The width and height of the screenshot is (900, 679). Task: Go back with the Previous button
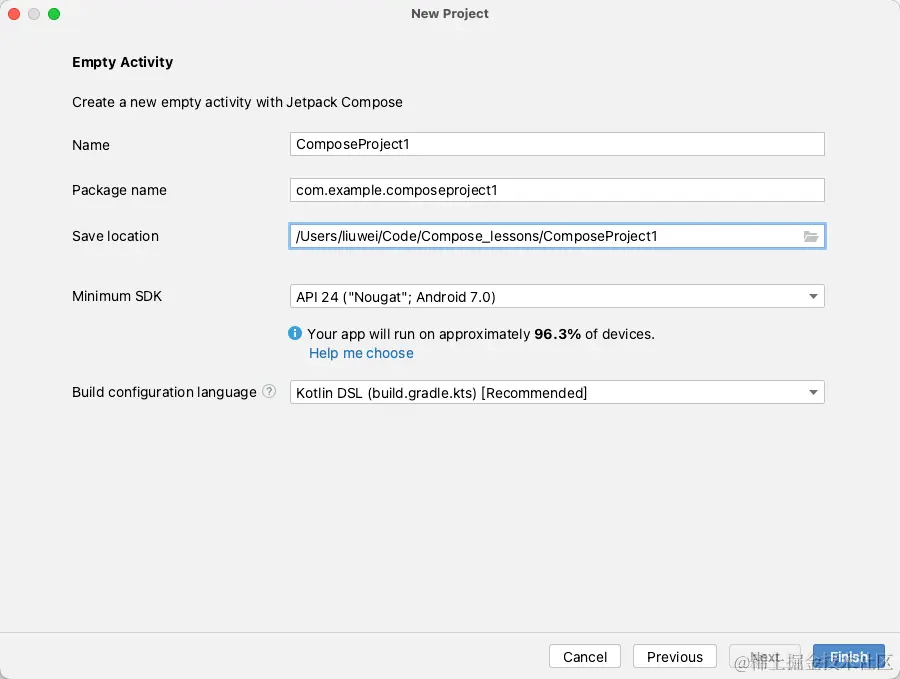click(x=674, y=657)
